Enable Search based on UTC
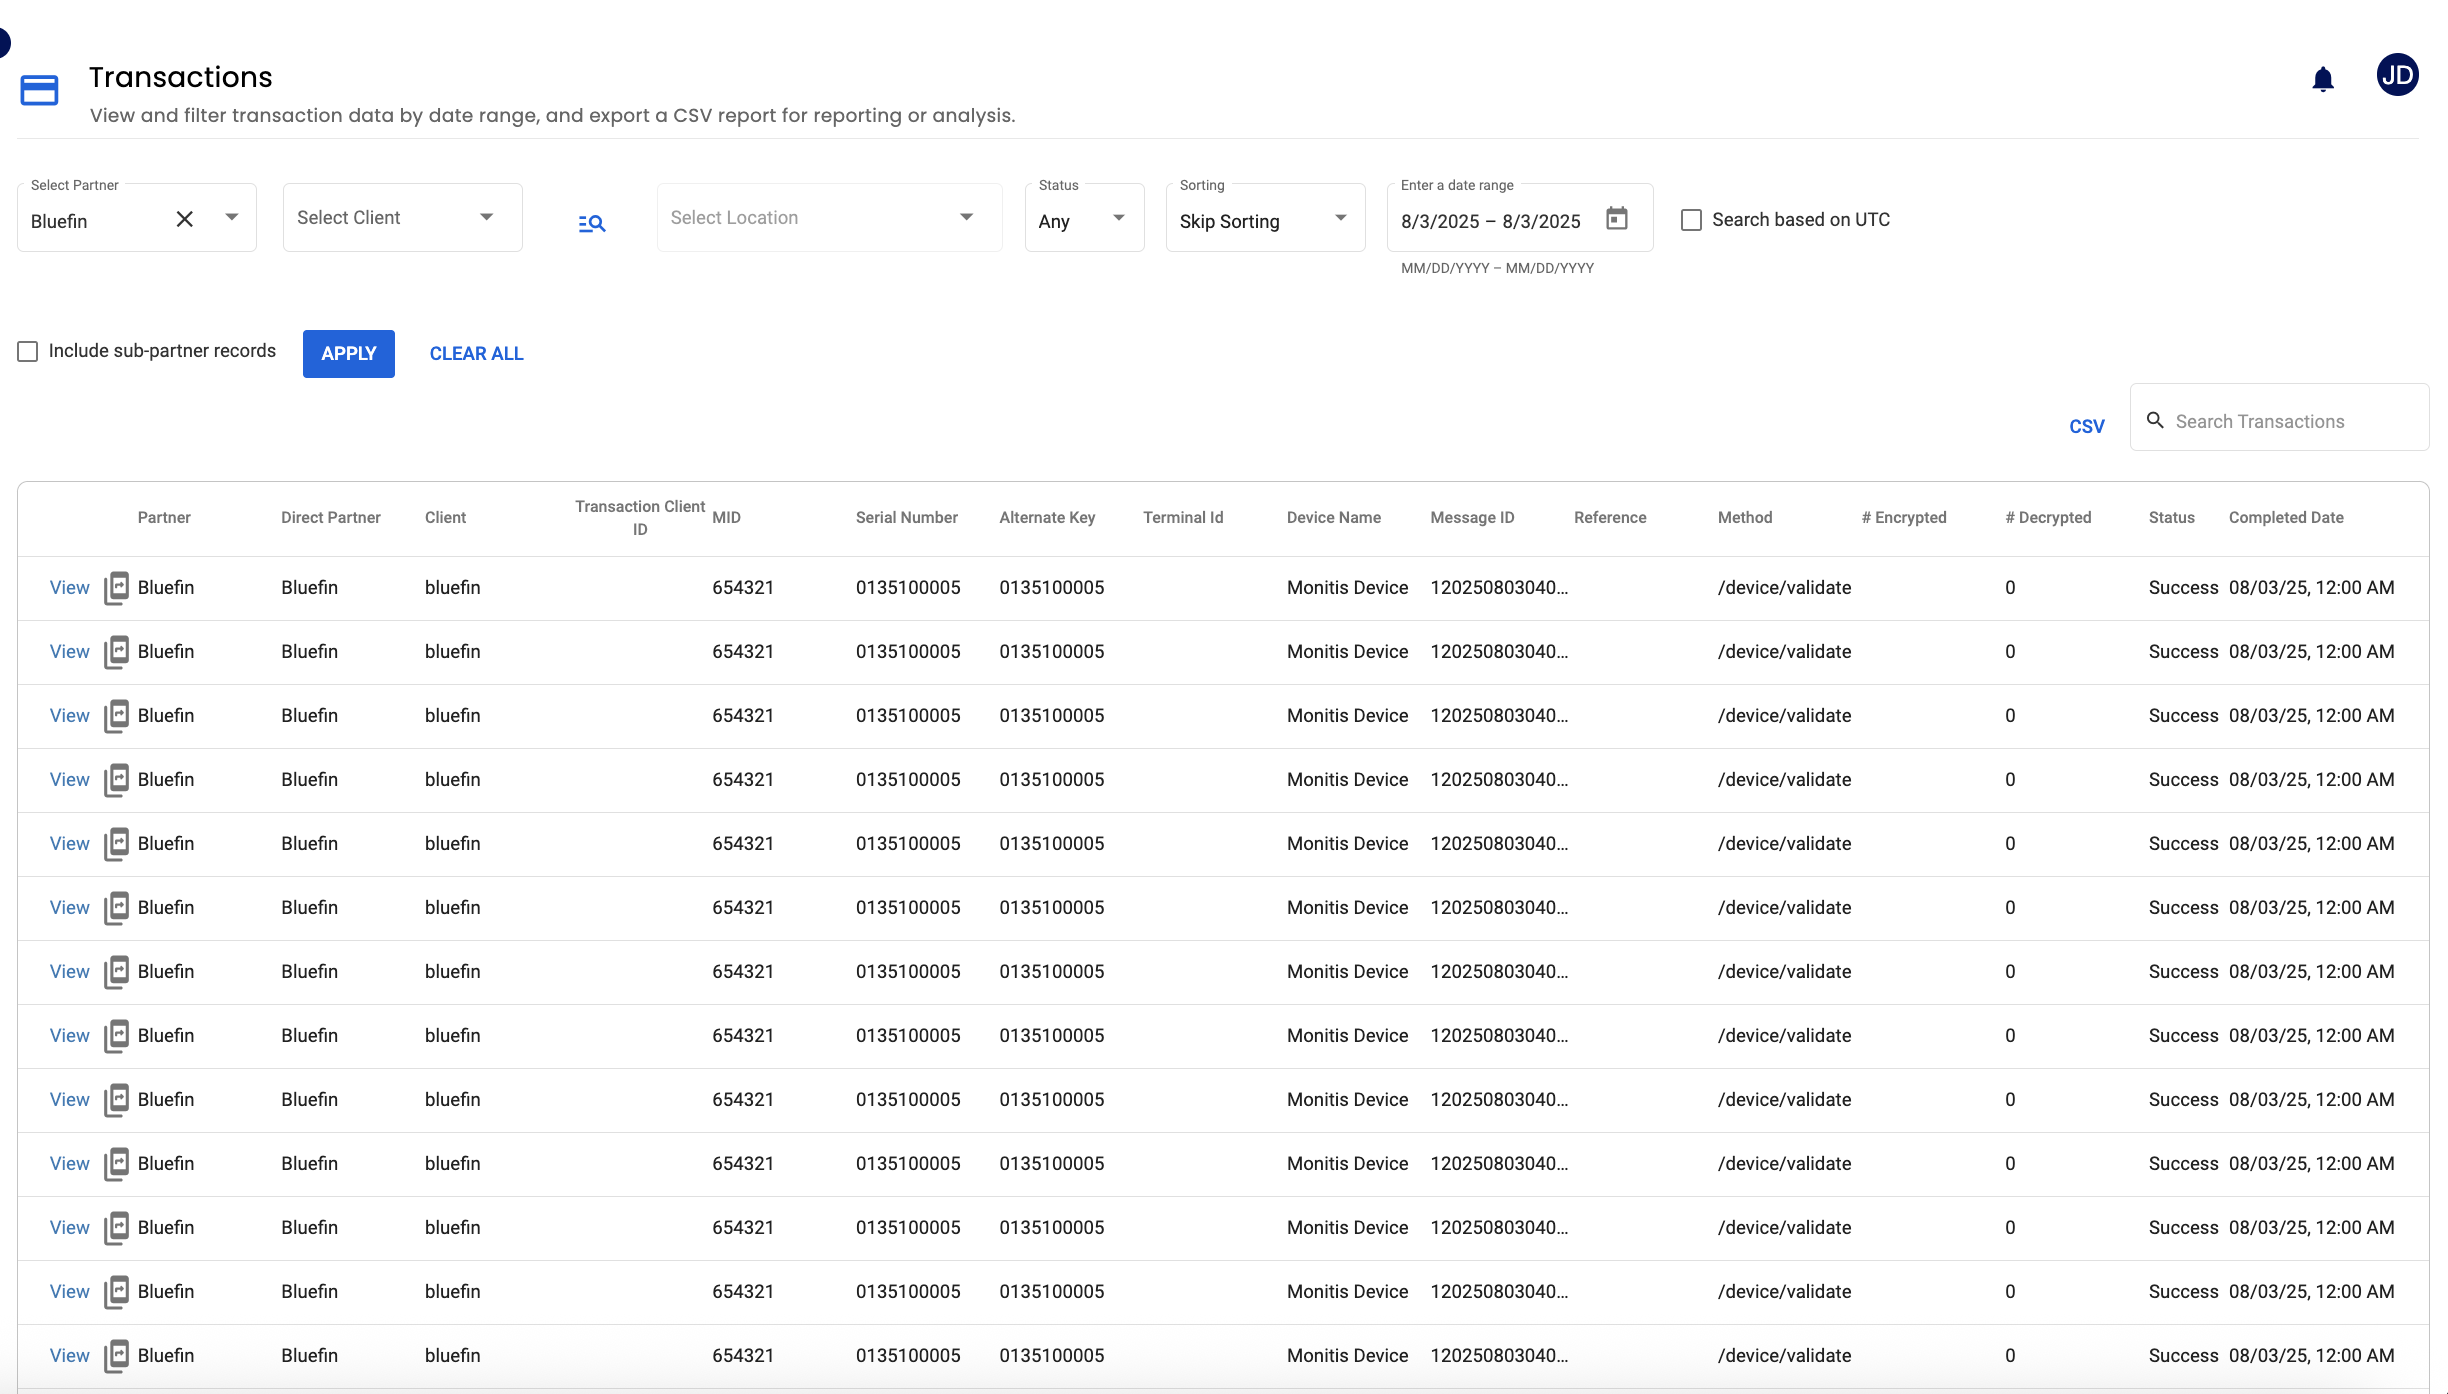Image resolution: width=2448 pixels, height=1394 pixels. [x=1691, y=220]
